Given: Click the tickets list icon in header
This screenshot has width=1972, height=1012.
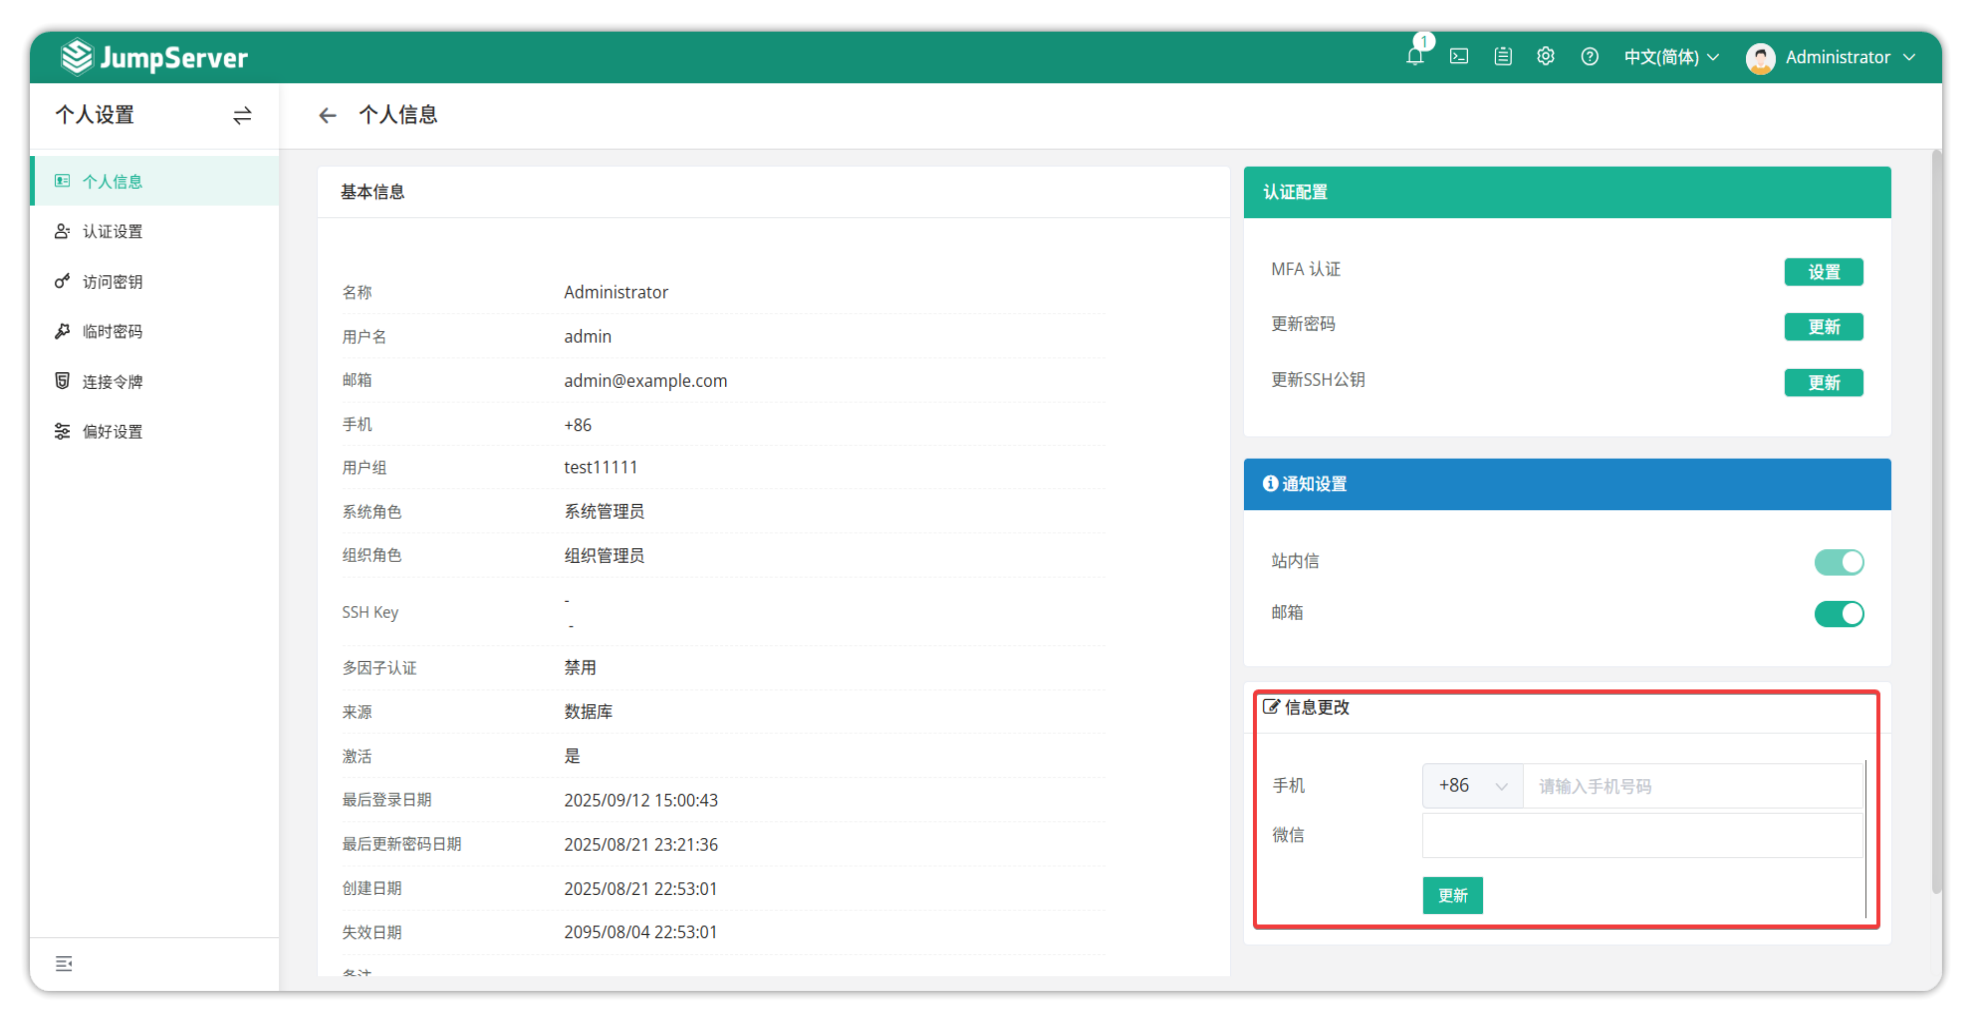Looking at the screenshot, I should coord(1502,57).
